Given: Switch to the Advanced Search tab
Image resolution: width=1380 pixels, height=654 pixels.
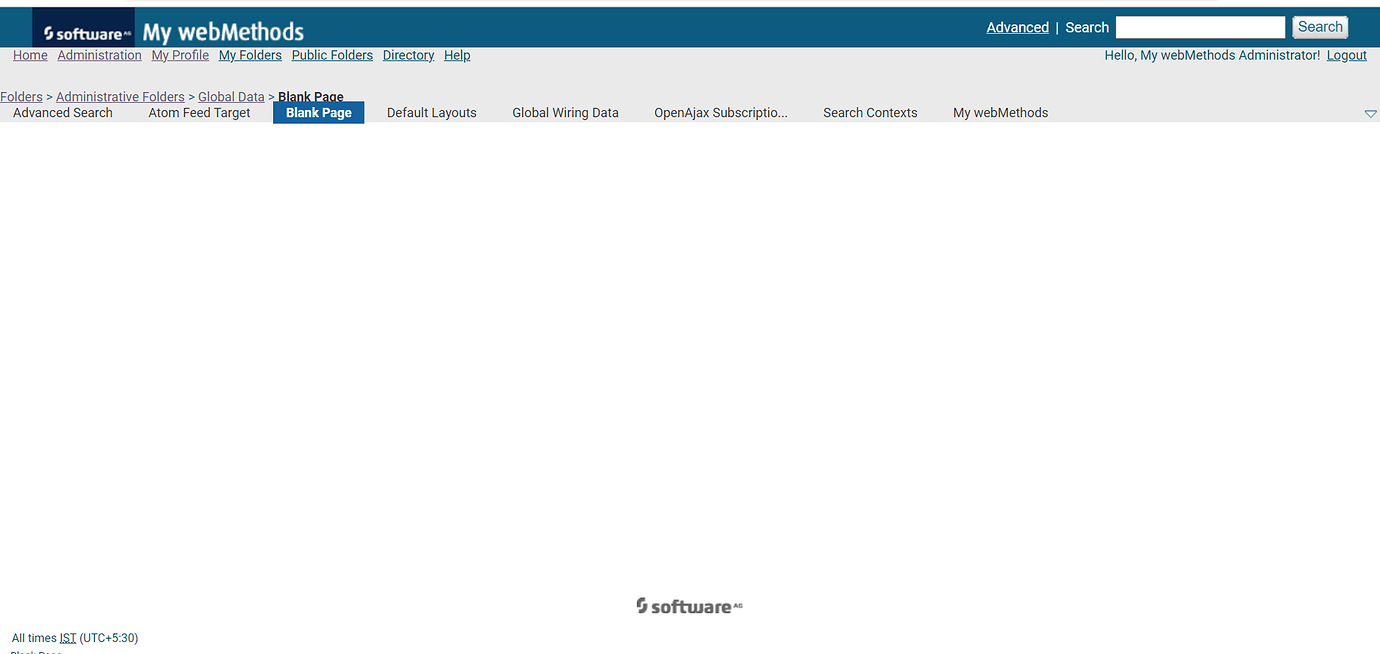Looking at the screenshot, I should pyautogui.click(x=63, y=113).
